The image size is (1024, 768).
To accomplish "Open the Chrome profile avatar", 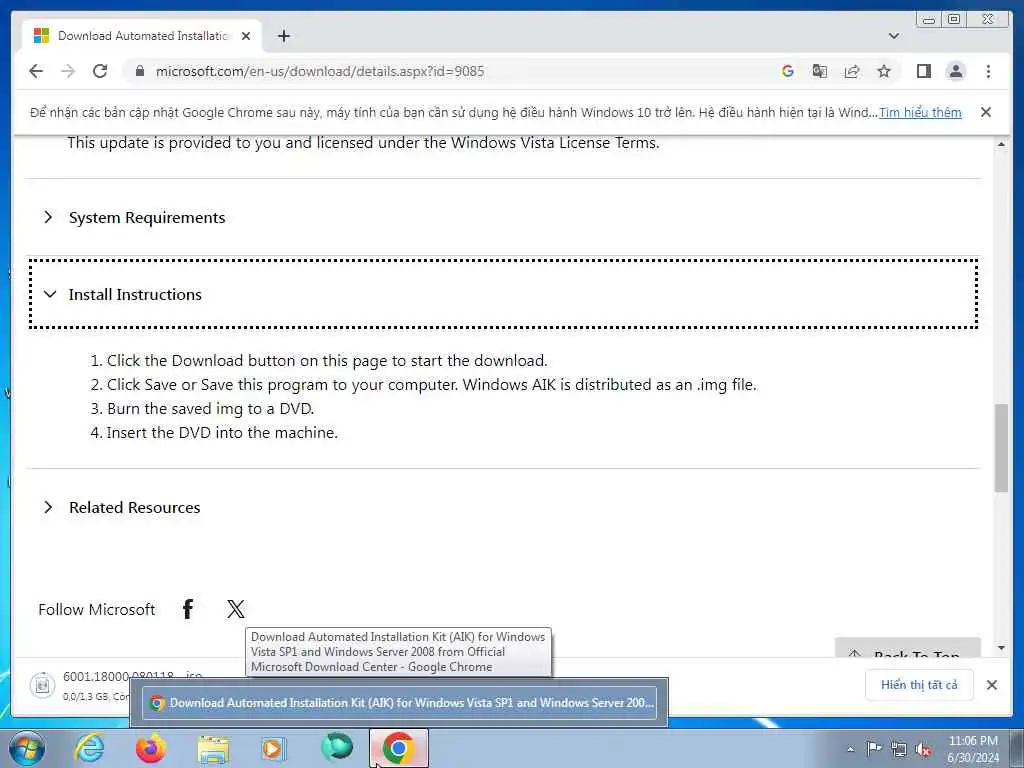I will (955, 71).
